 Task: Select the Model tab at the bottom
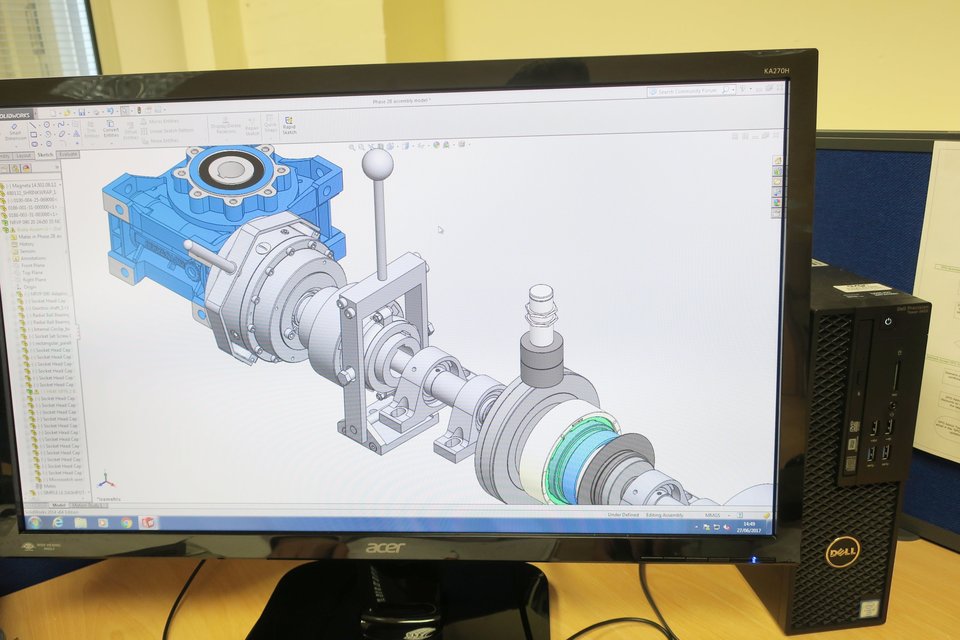[60, 505]
